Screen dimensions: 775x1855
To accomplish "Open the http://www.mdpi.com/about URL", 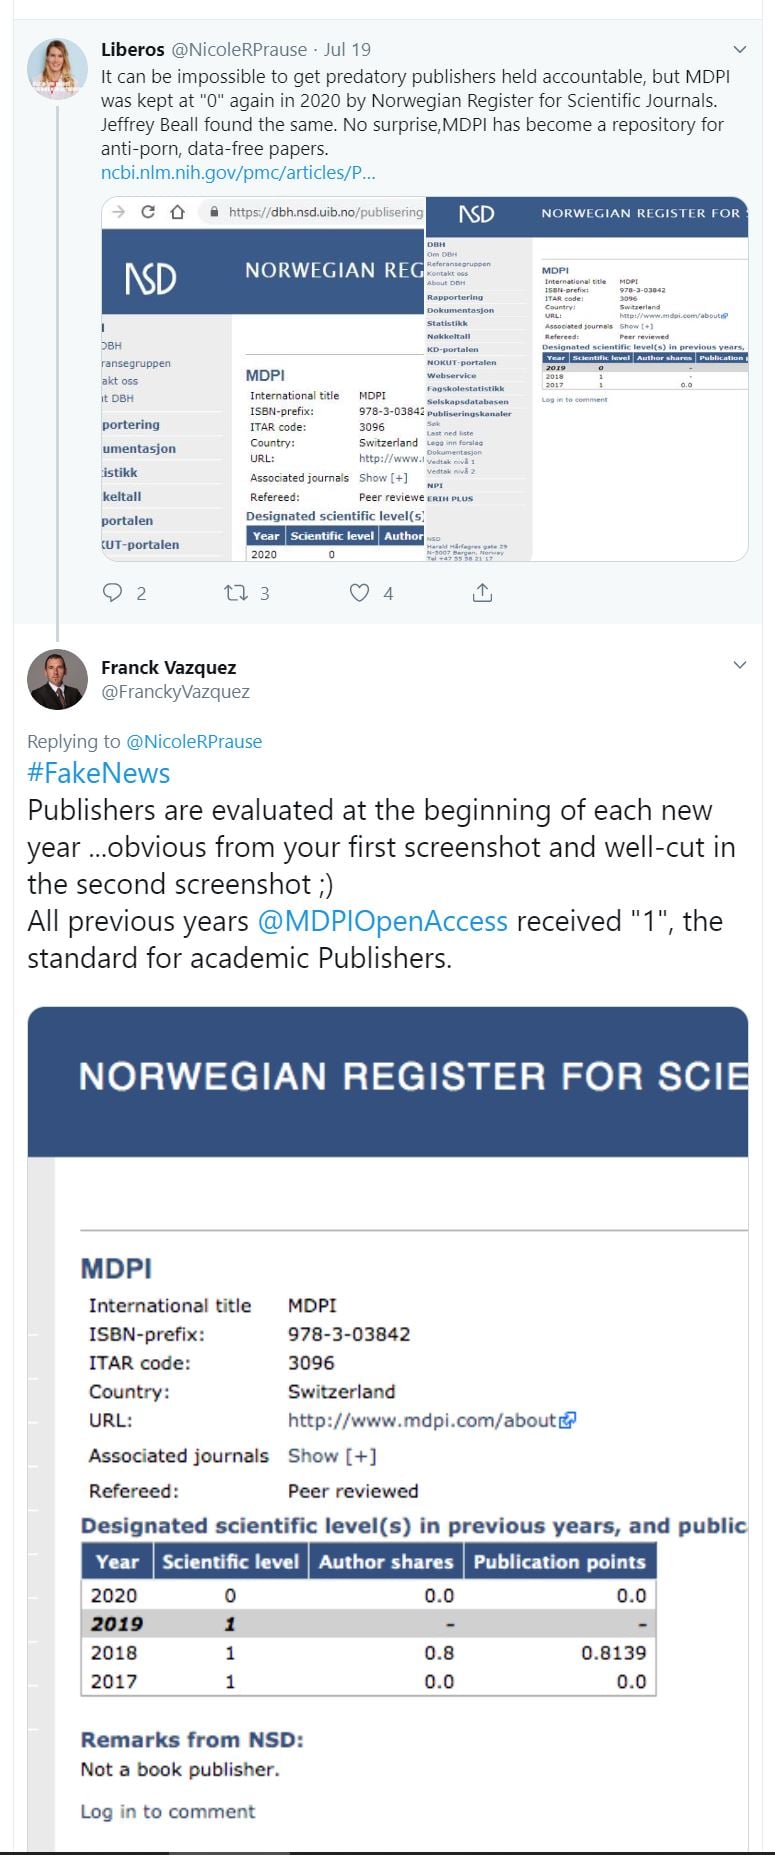I will click(x=421, y=1420).
